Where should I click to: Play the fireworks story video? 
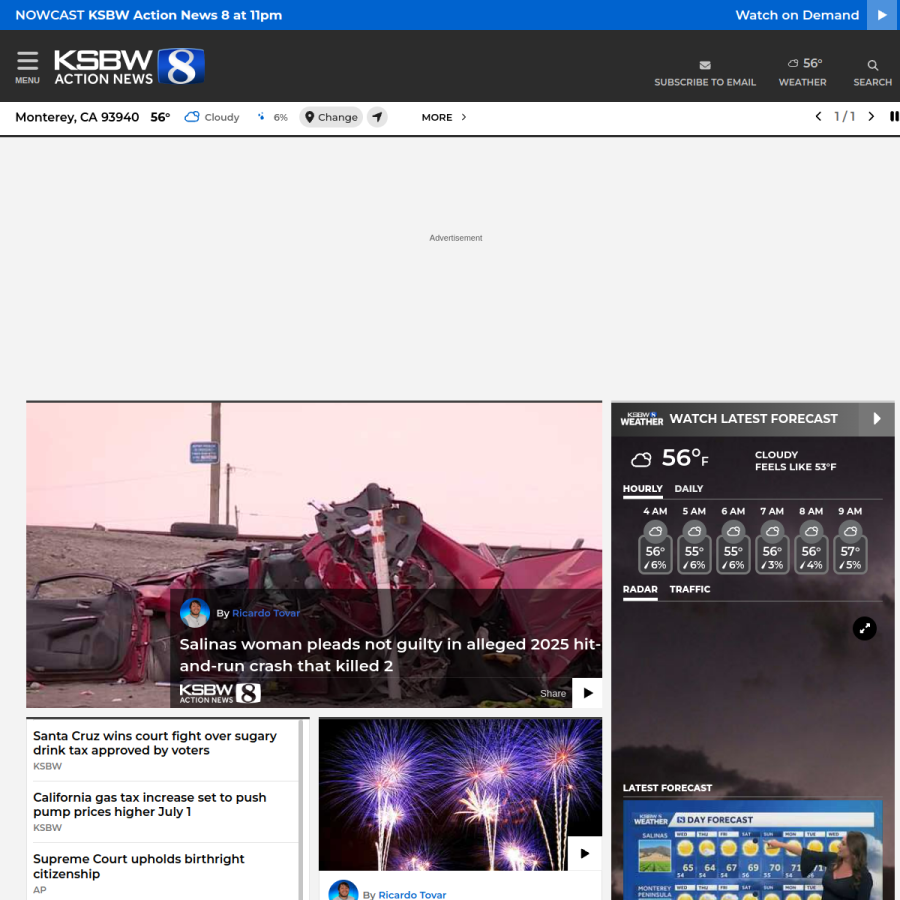tap(585, 854)
